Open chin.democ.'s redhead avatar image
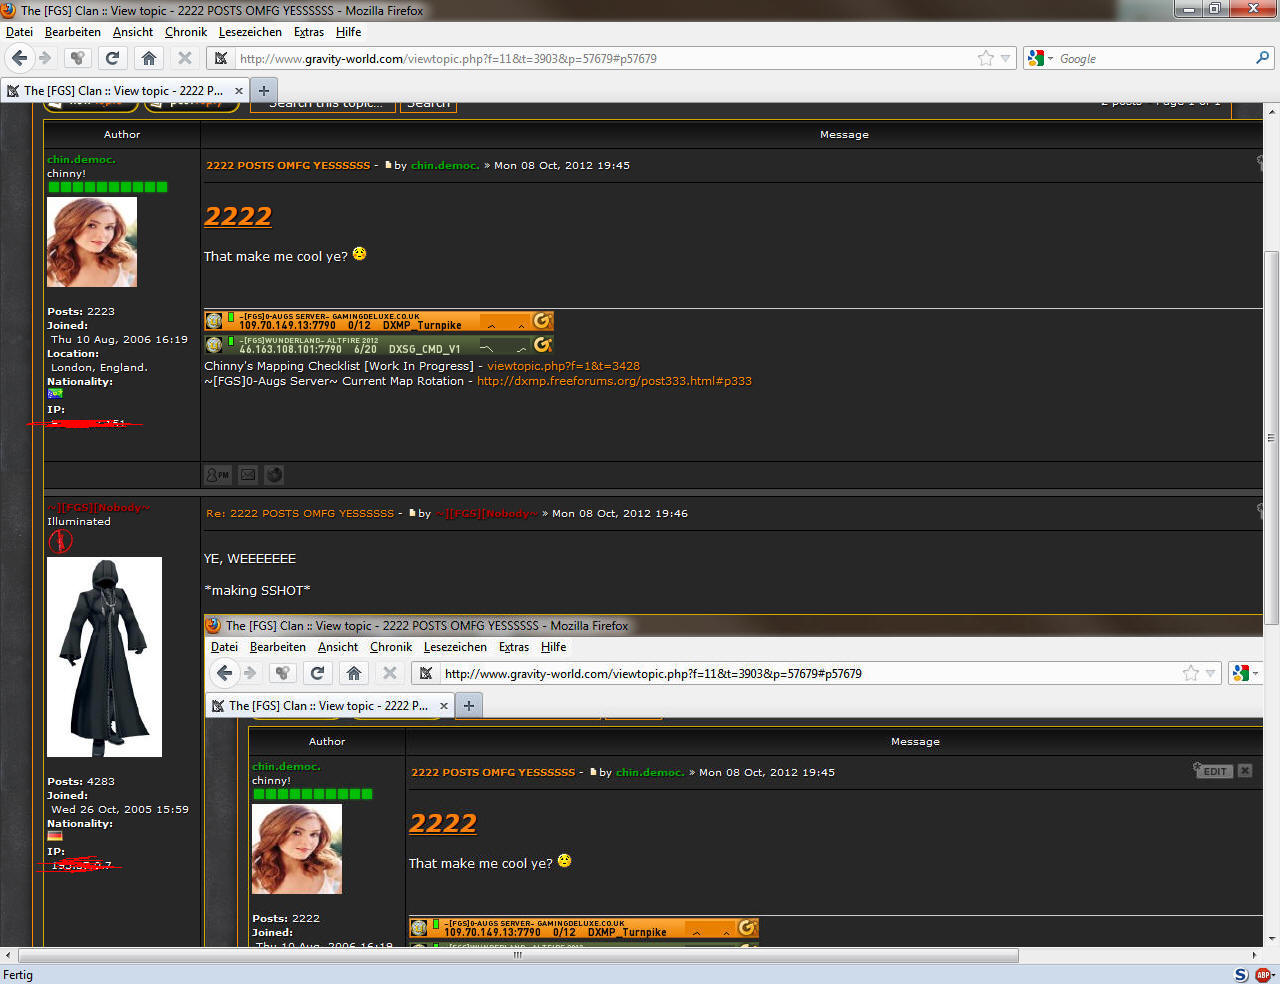Screen dimensions: 1280x984 92,242
